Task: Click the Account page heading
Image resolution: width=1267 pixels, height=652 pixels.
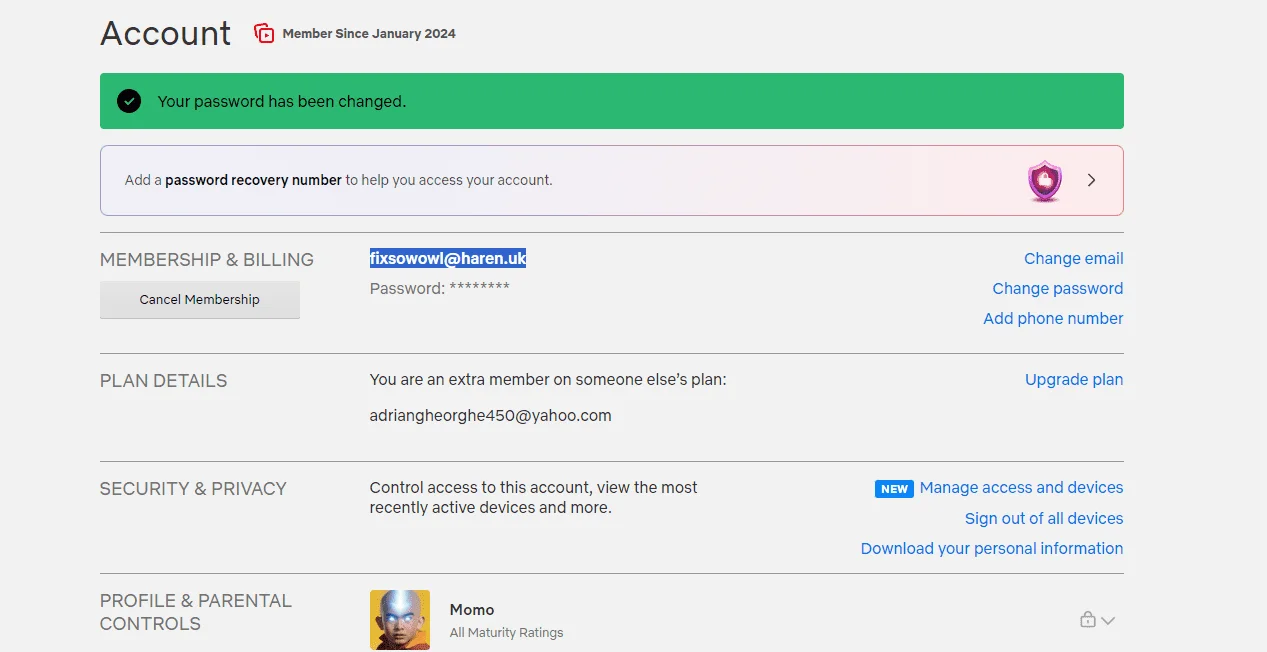Action: [166, 34]
